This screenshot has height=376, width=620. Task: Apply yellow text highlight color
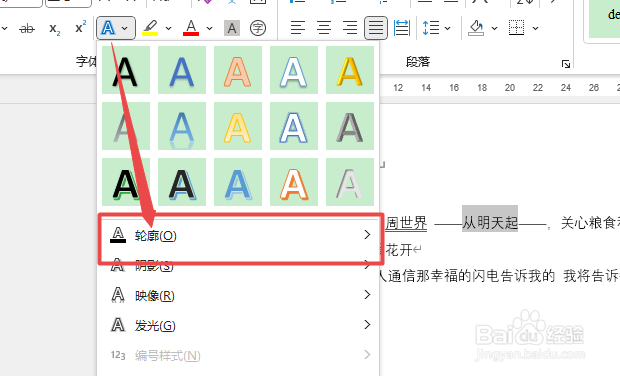[x=150, y=28]
